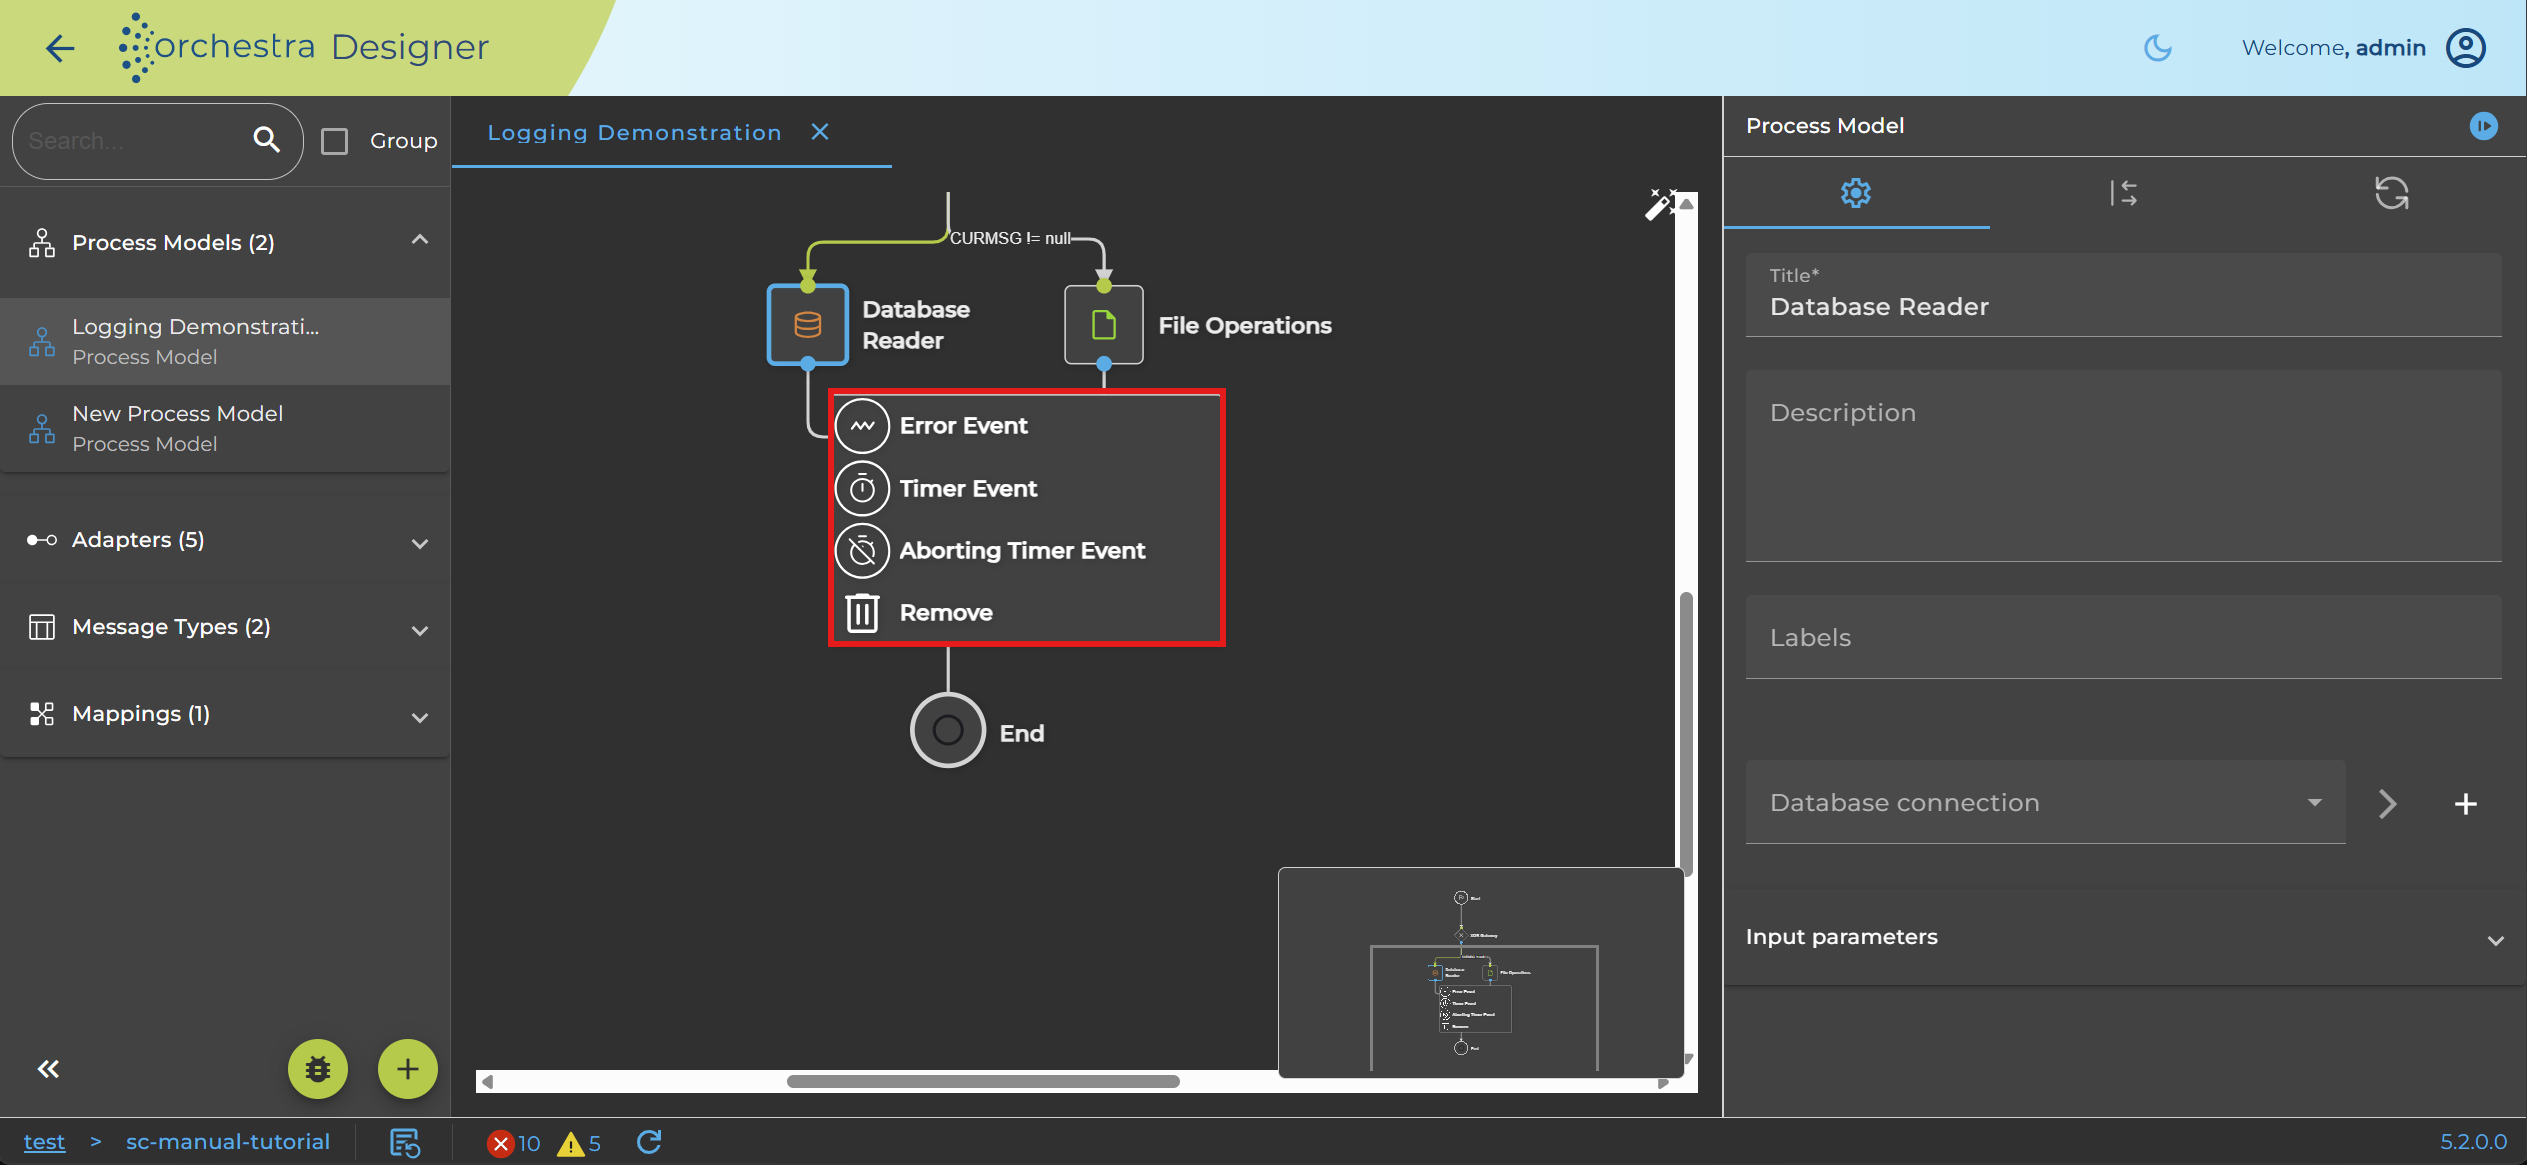2527x1165 pixels.
Task: Select the End event node
Action: click(x=948, y=730)
